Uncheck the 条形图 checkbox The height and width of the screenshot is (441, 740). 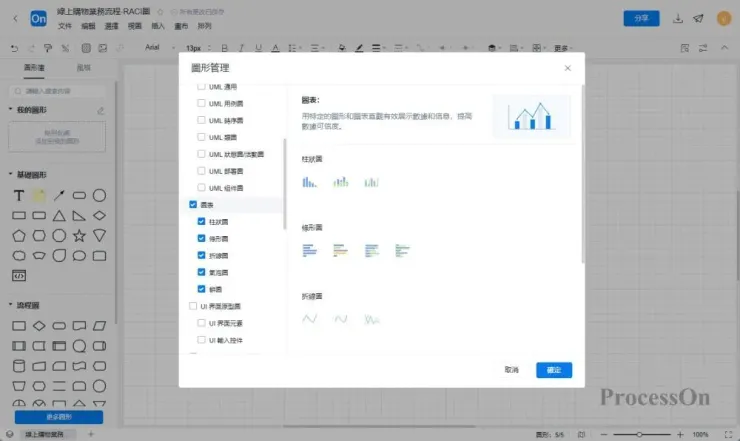tap(201, 238)
